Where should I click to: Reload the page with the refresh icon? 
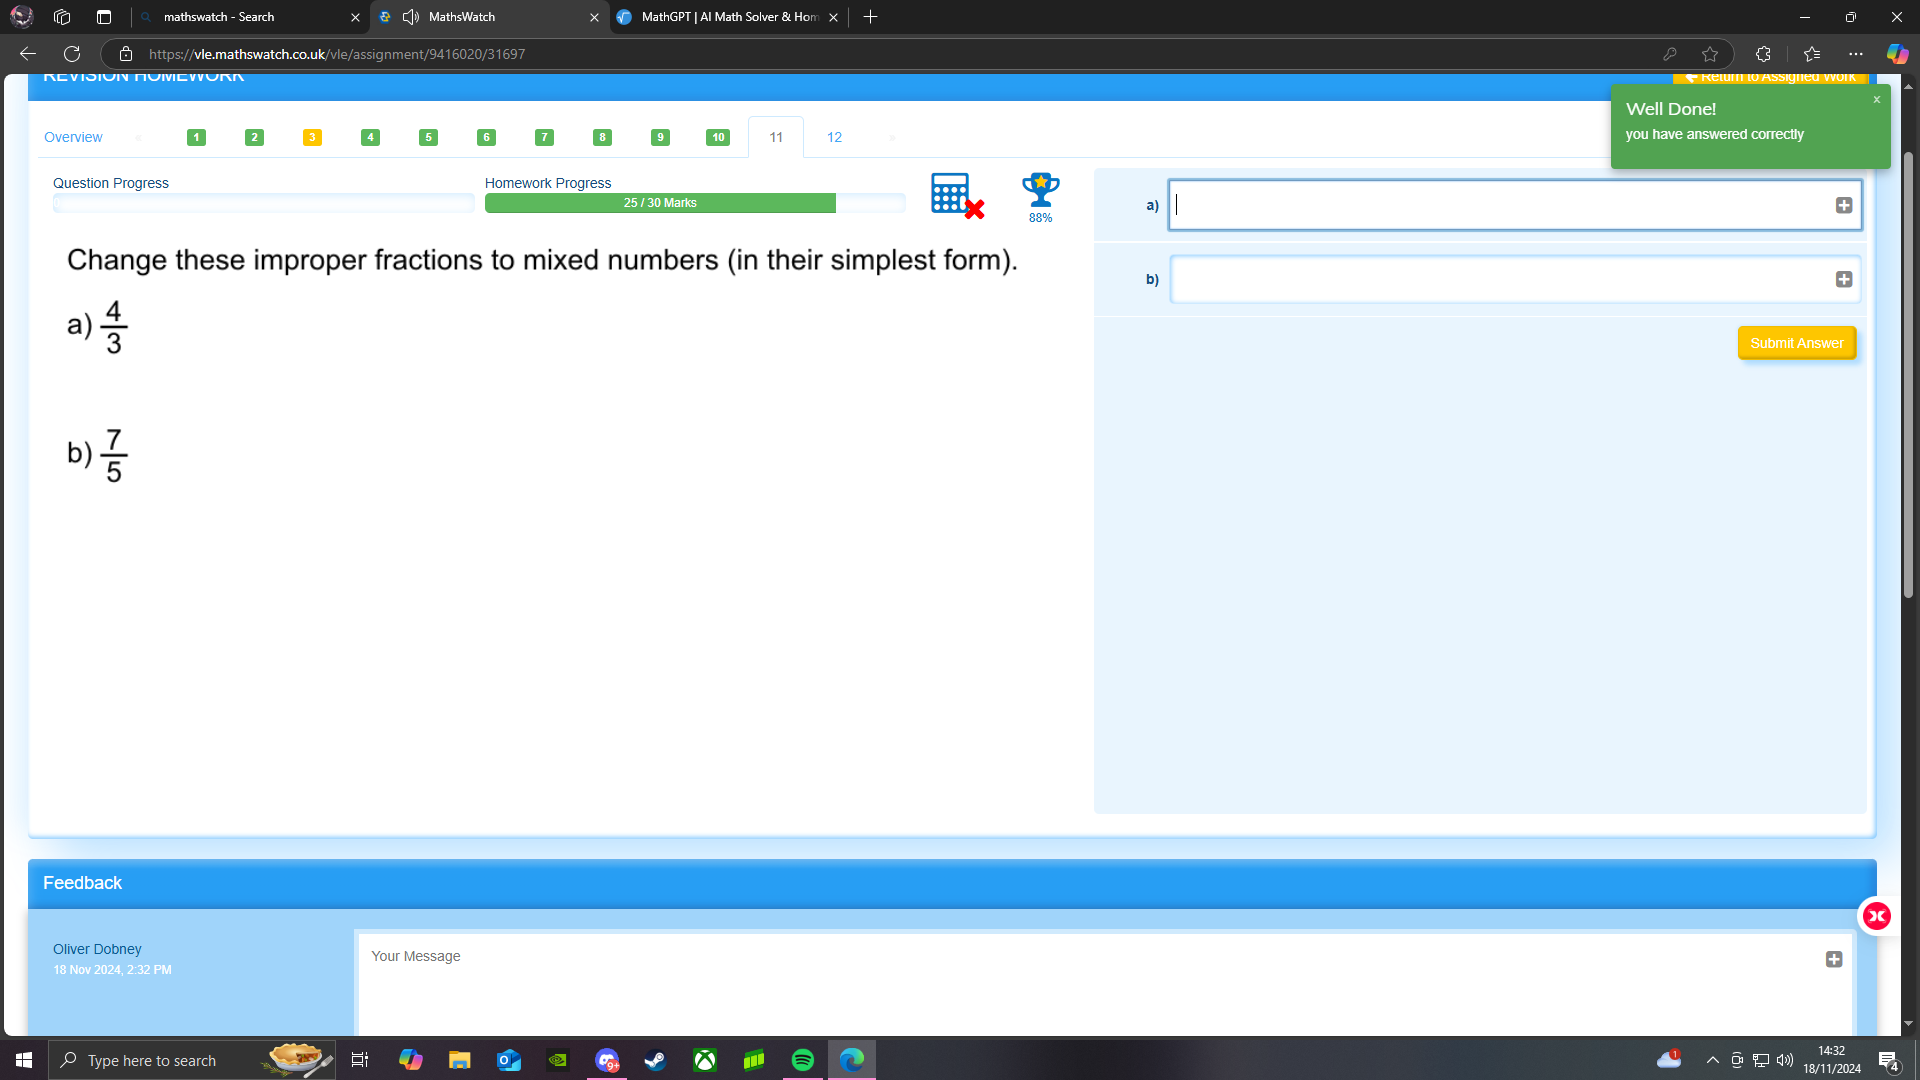point(72,54)
